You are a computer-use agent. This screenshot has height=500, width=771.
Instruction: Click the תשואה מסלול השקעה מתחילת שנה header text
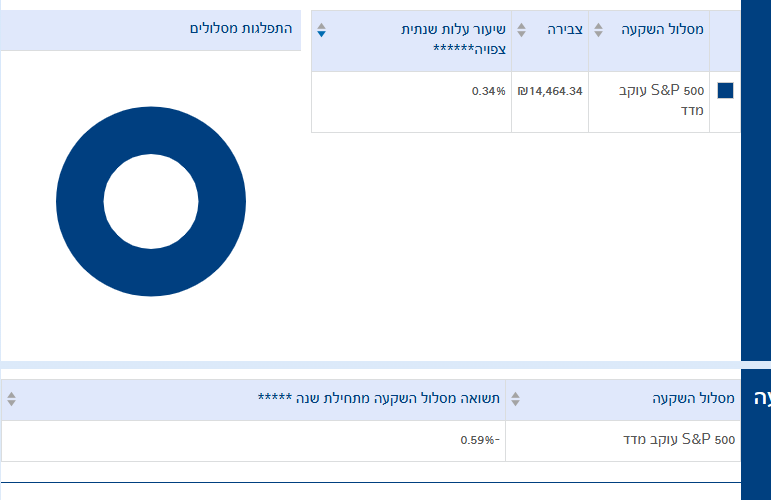point(379,398)
